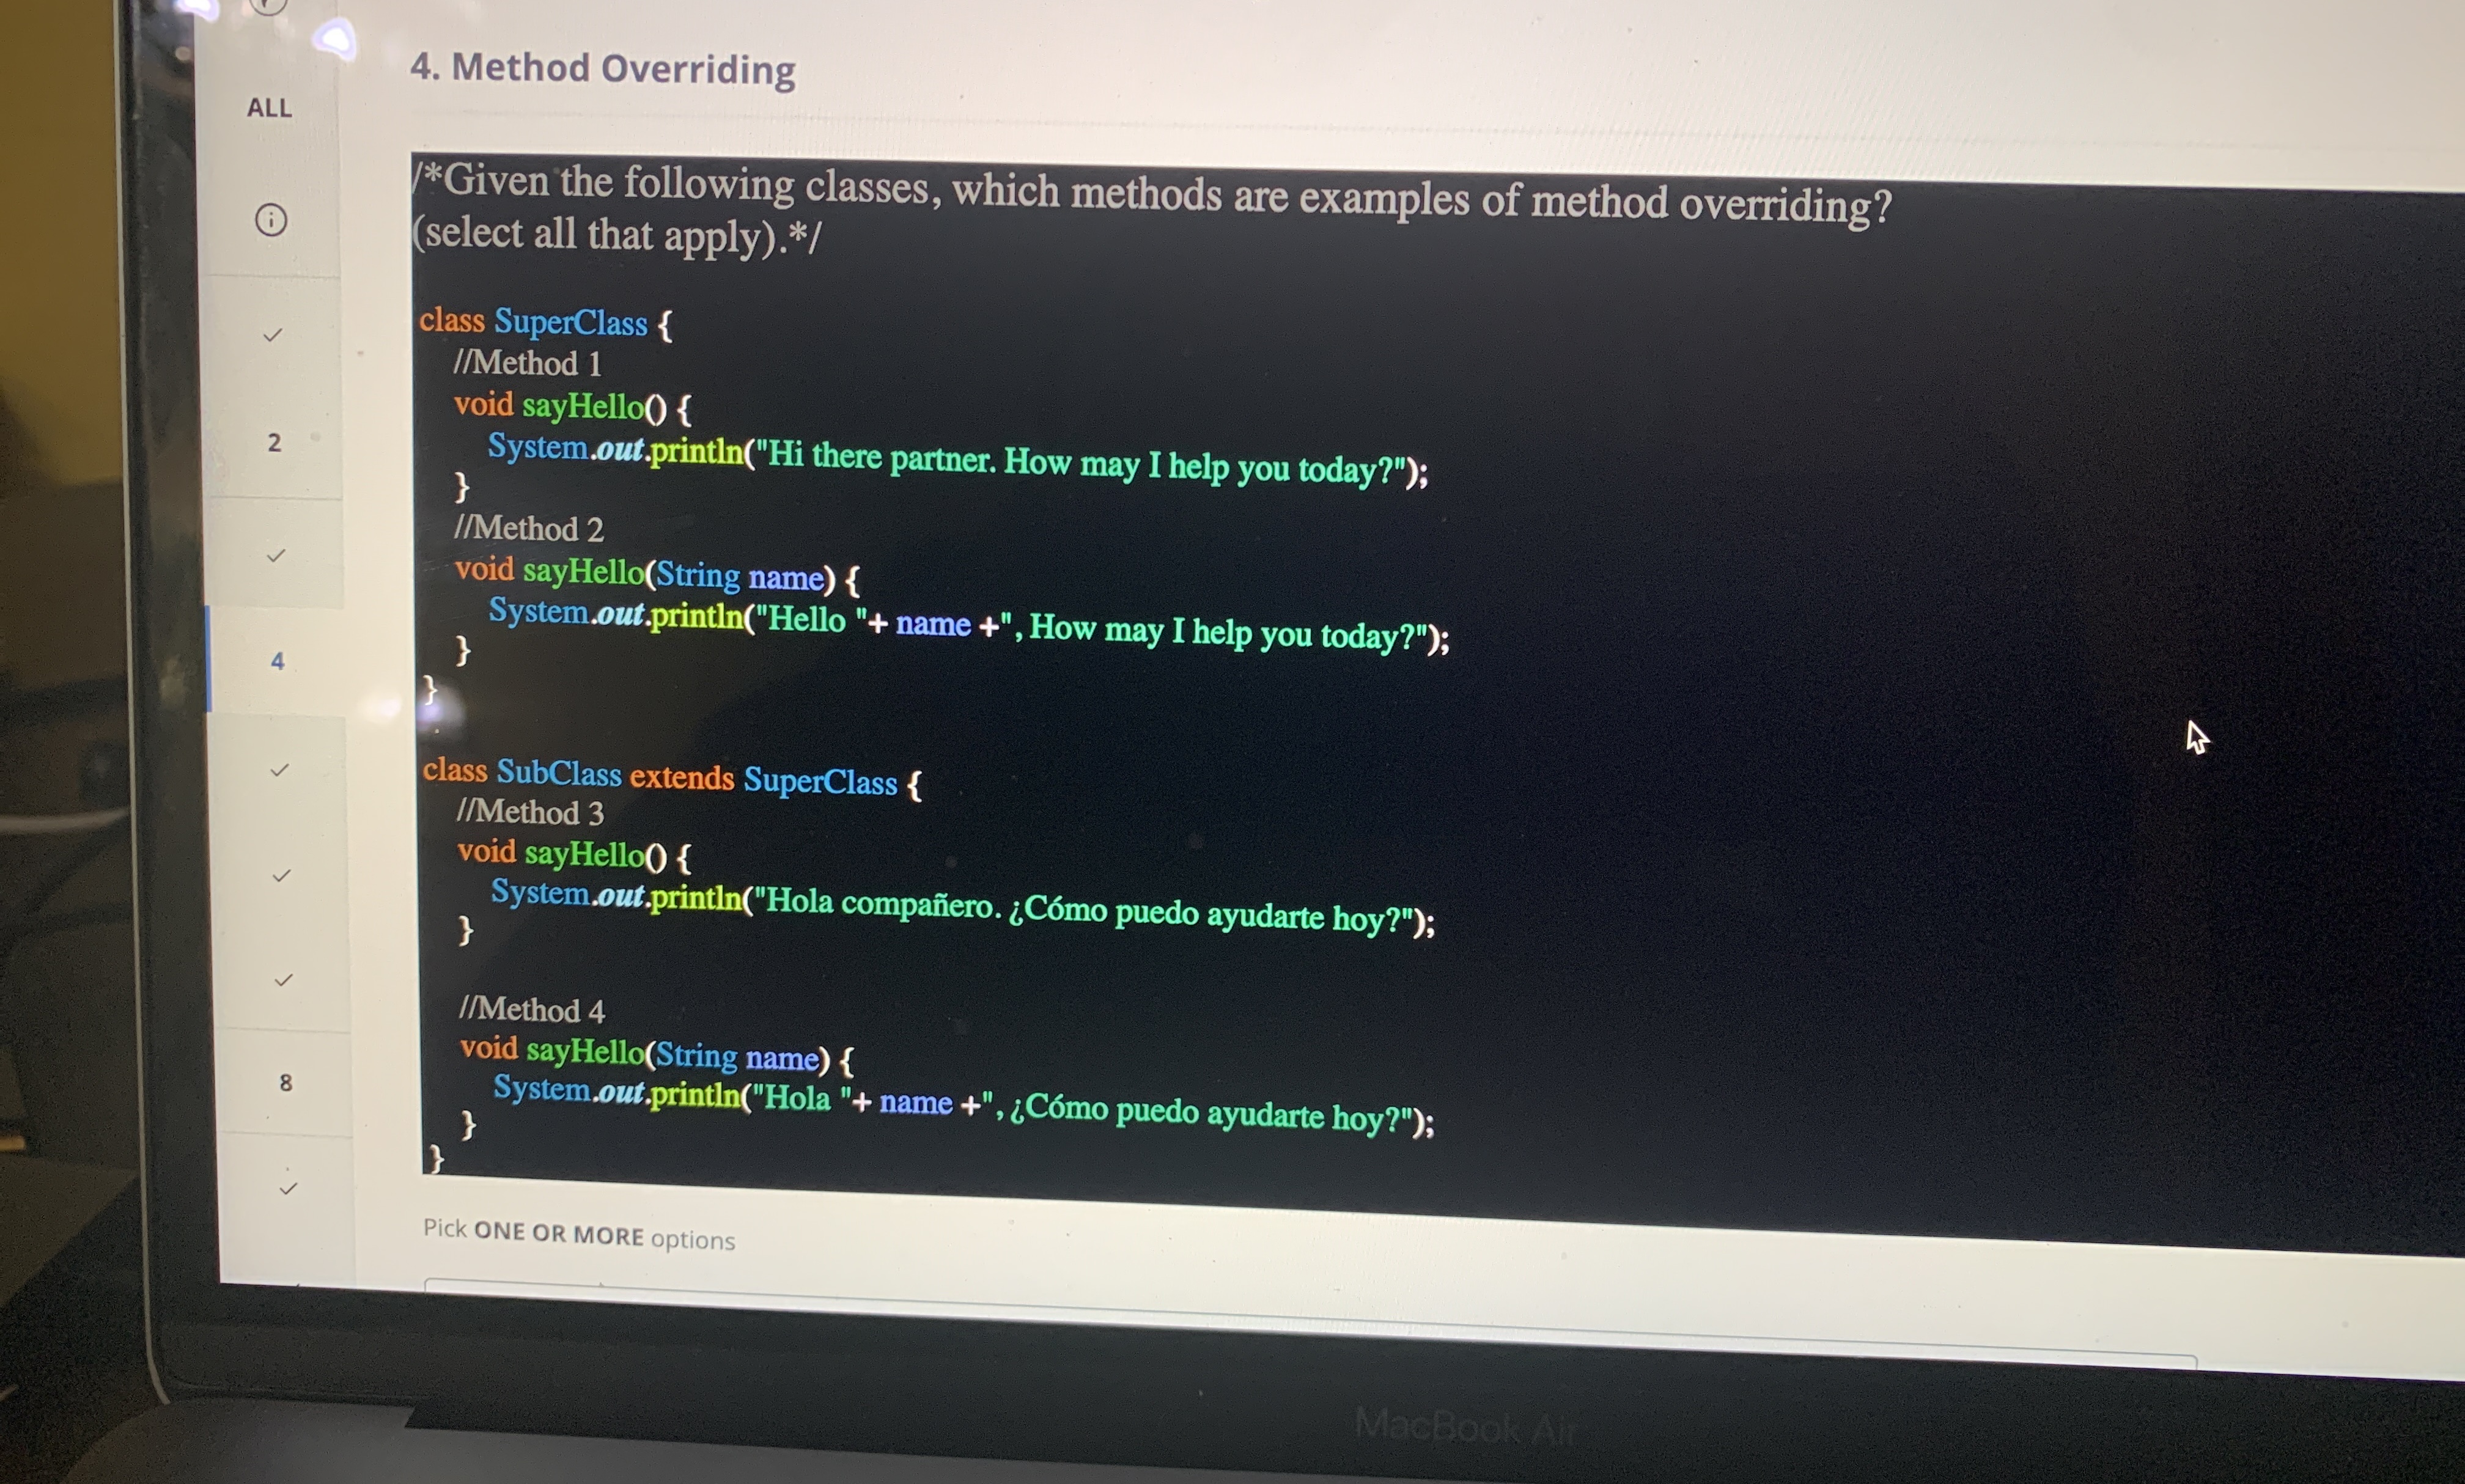Open question 6 via its checkmark icon
This screenshot has height=1484, width=2465.
[x=282, y=875]
